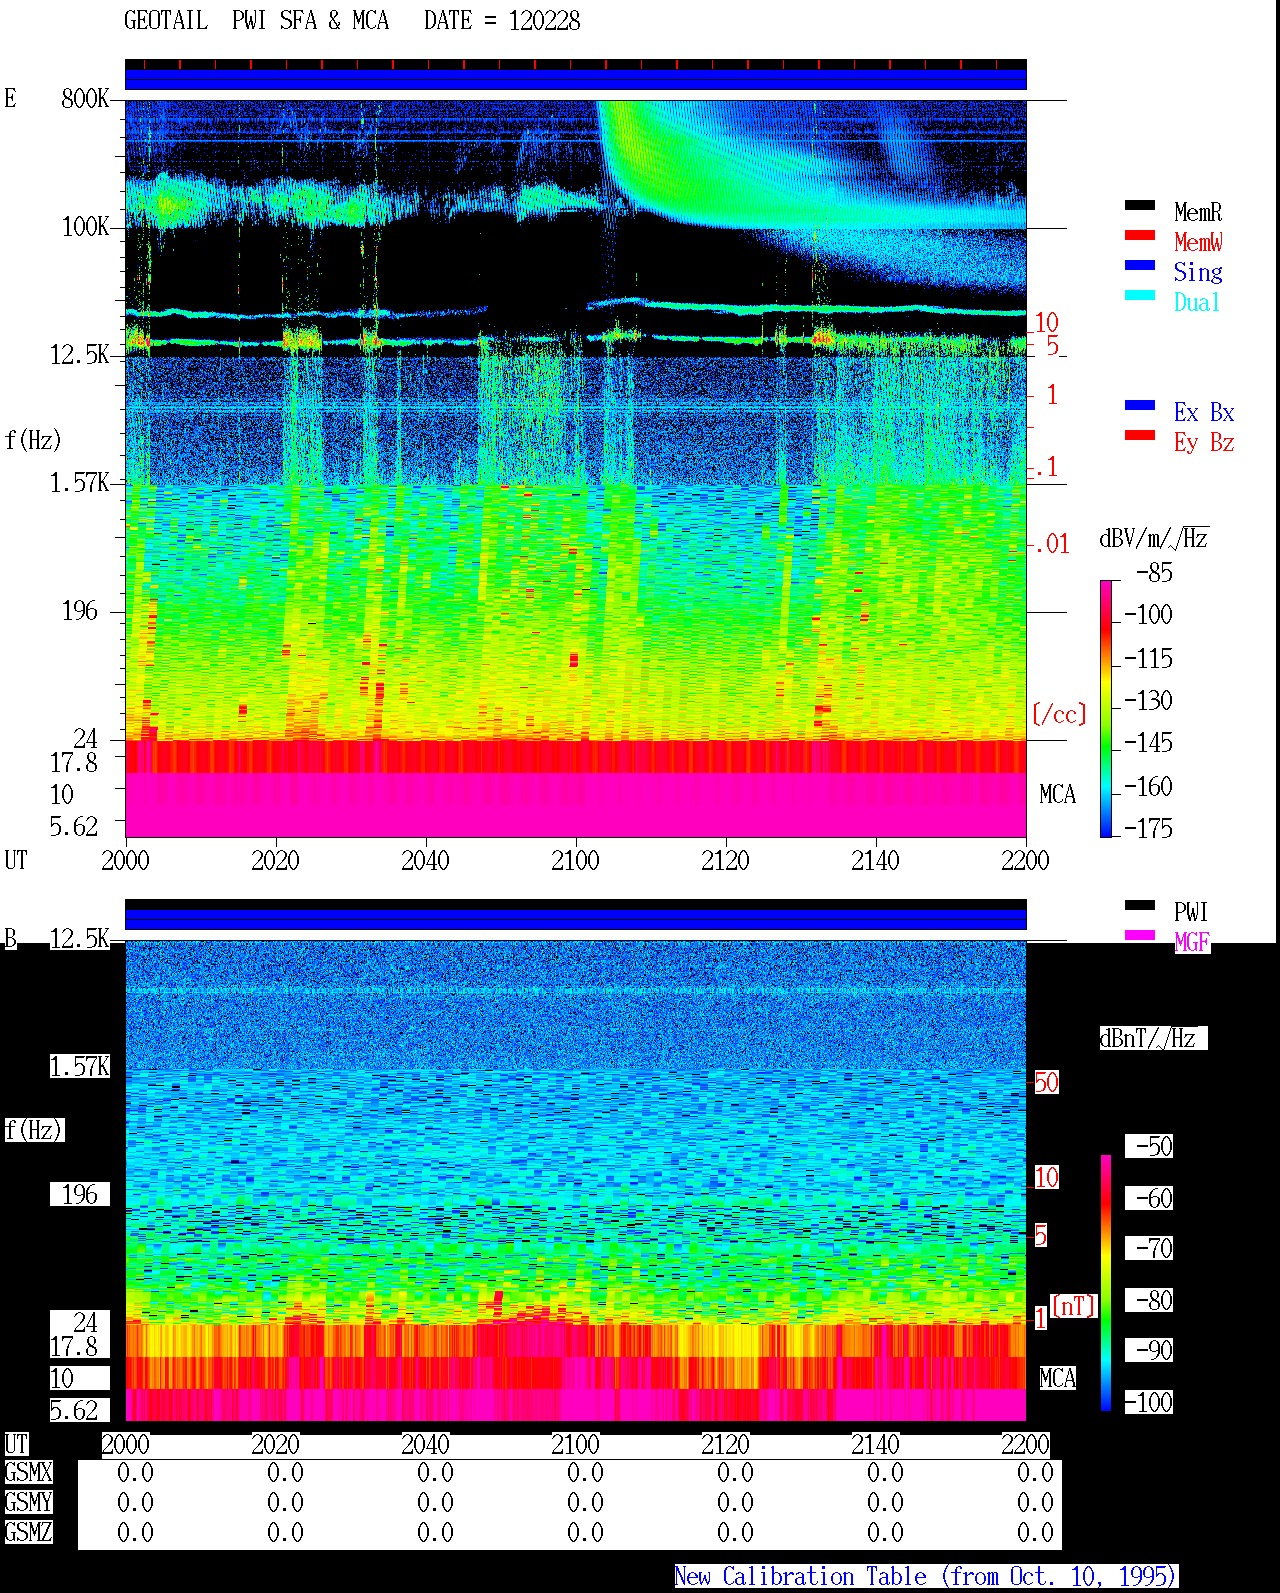Image resolution: width=1280 pixels, height=1593 pixels.
Task: Select the cyan Dual legend swatch
Action: 1140,296
